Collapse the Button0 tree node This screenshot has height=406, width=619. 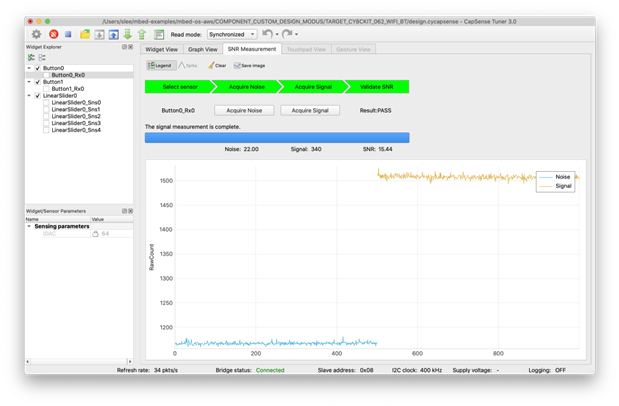click(x=29, y=68)
